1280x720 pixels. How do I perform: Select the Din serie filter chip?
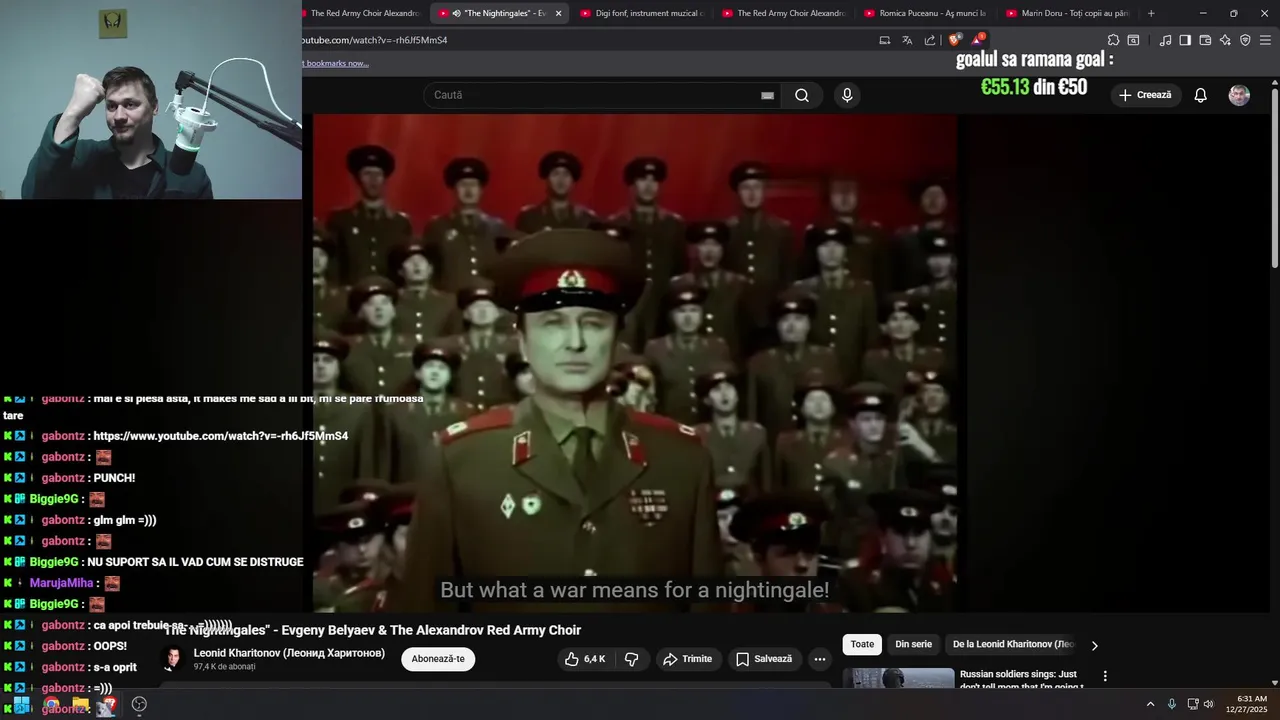coord(913,645)
